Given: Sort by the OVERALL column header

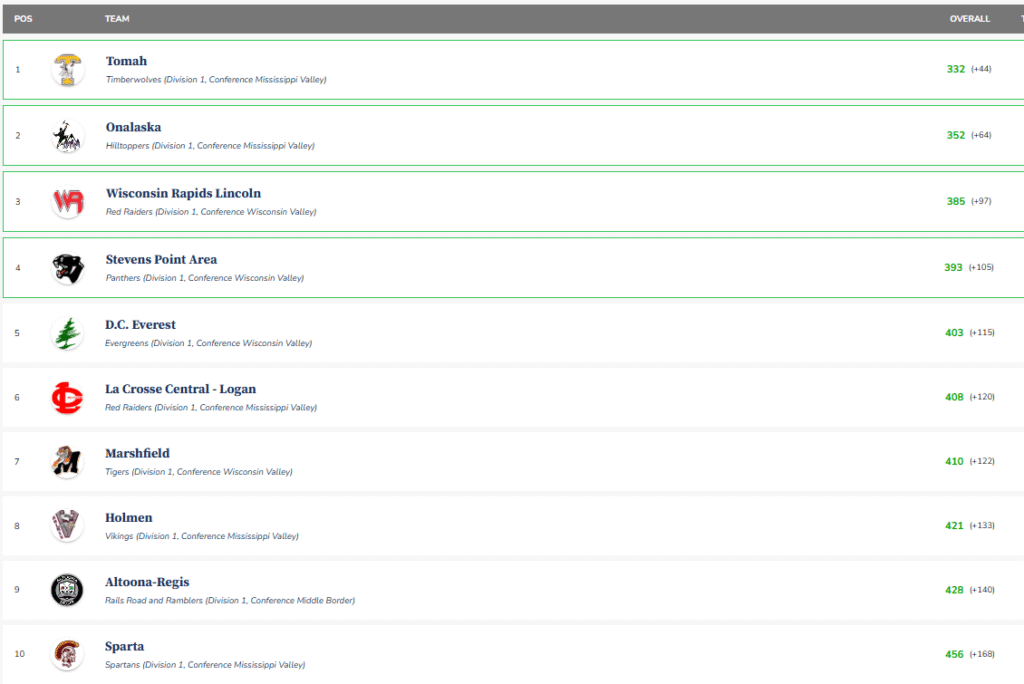Looking at the screenshot, I should coord(969,19).
